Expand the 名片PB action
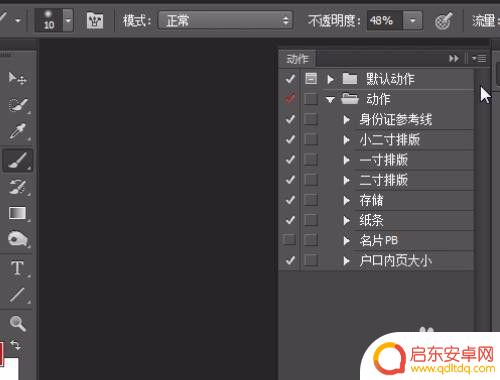Image resolution: width=500 pixels, height=380 pixels. (x=347, y=240)
